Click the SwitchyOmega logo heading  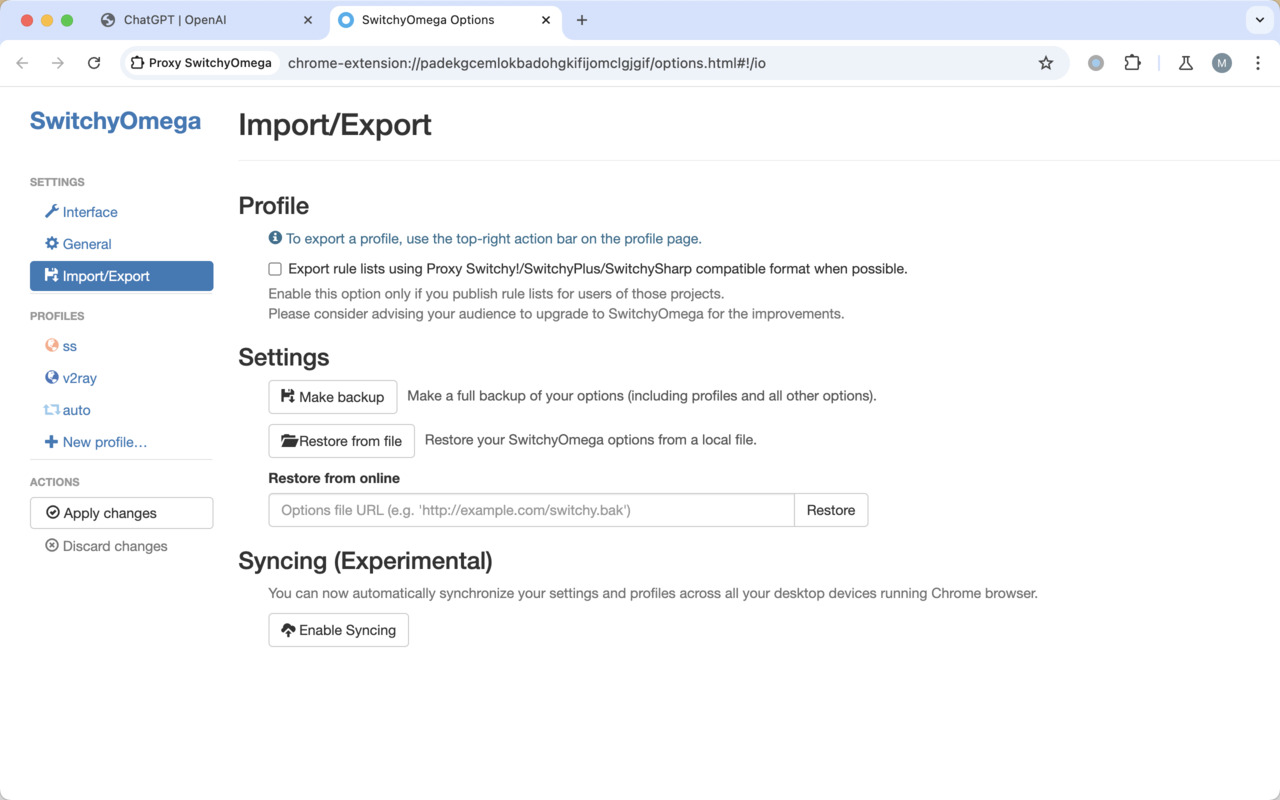point(115,121)
